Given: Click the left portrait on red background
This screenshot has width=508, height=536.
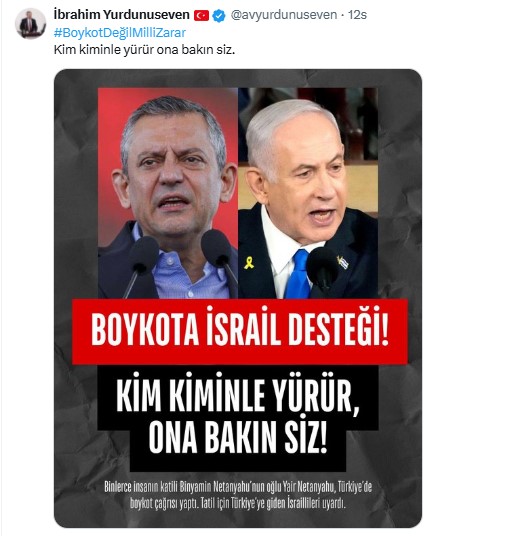Looking at the screenshot, I should (168, 193).
